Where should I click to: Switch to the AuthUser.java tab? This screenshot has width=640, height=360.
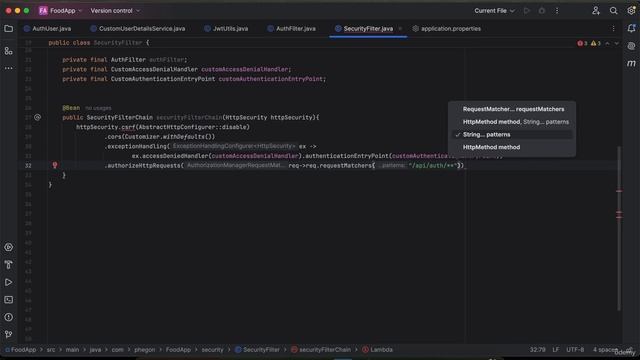(x=47, y=29)
